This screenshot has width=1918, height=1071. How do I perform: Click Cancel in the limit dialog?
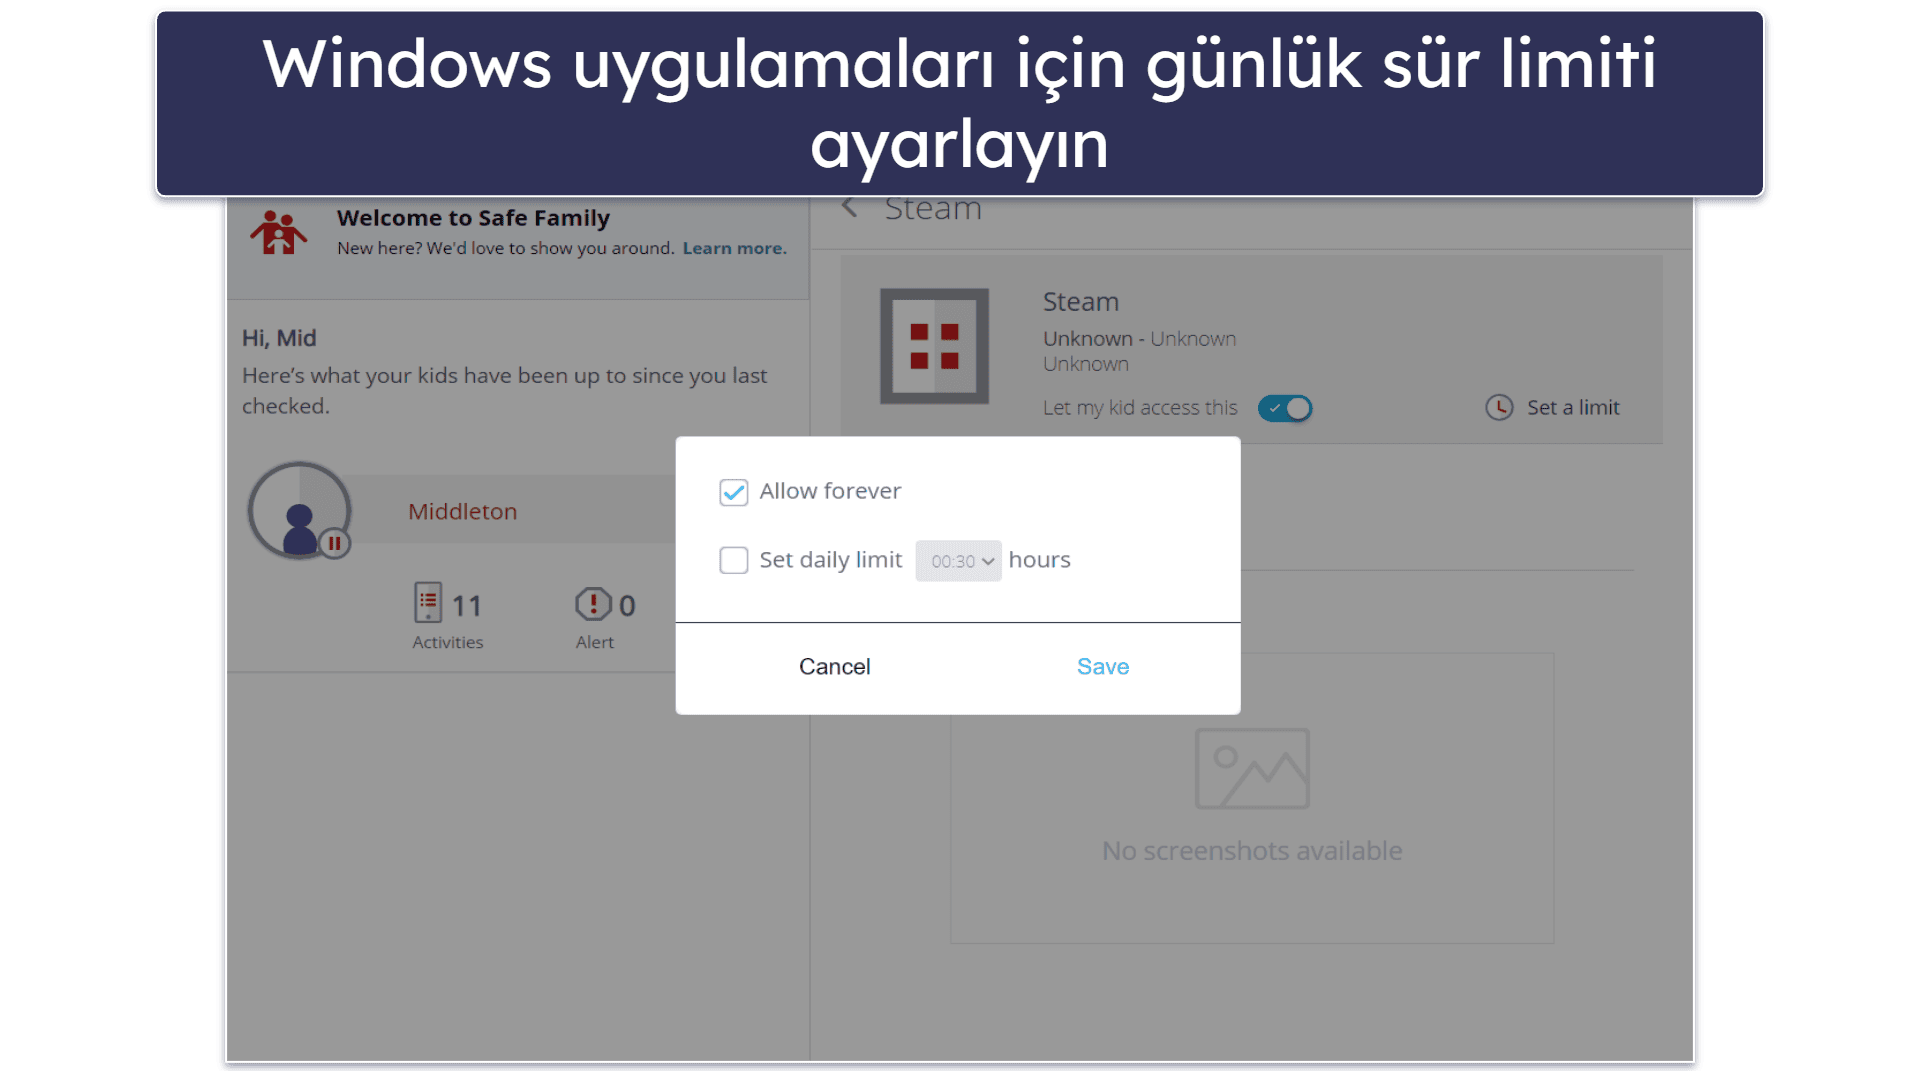click(834, 667)
